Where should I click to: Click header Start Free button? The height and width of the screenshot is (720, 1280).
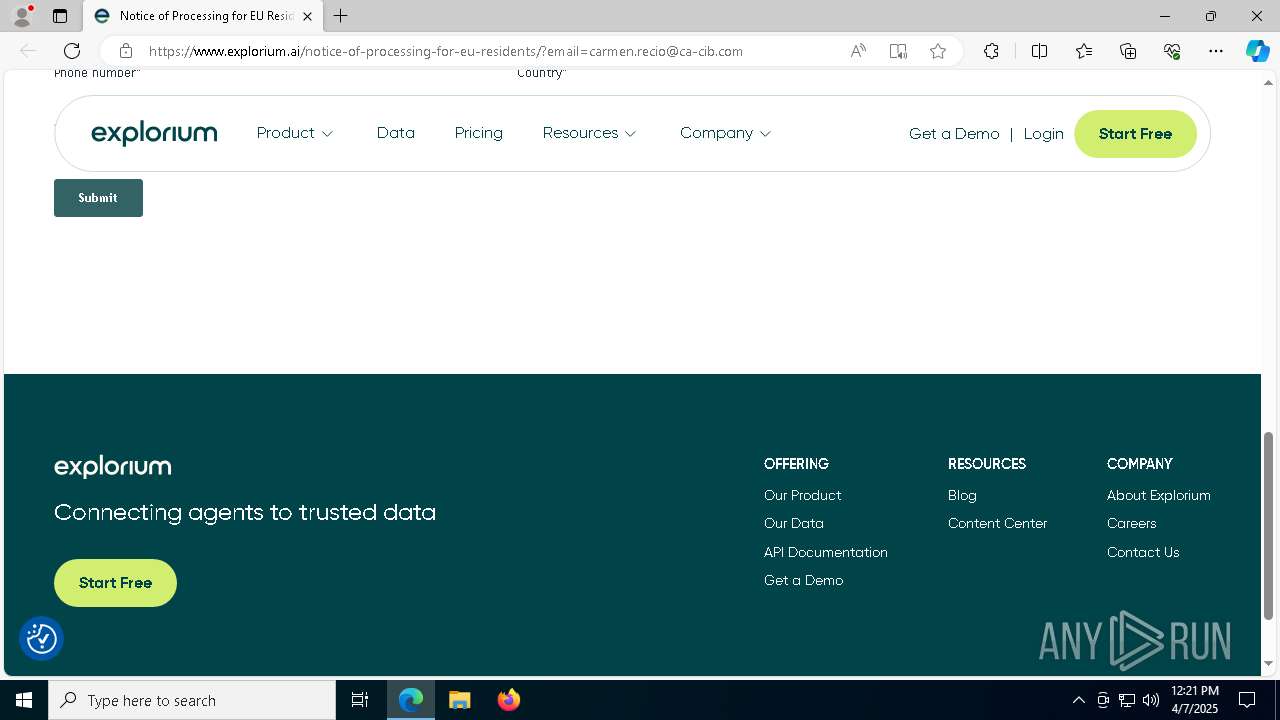(1135, 134)
